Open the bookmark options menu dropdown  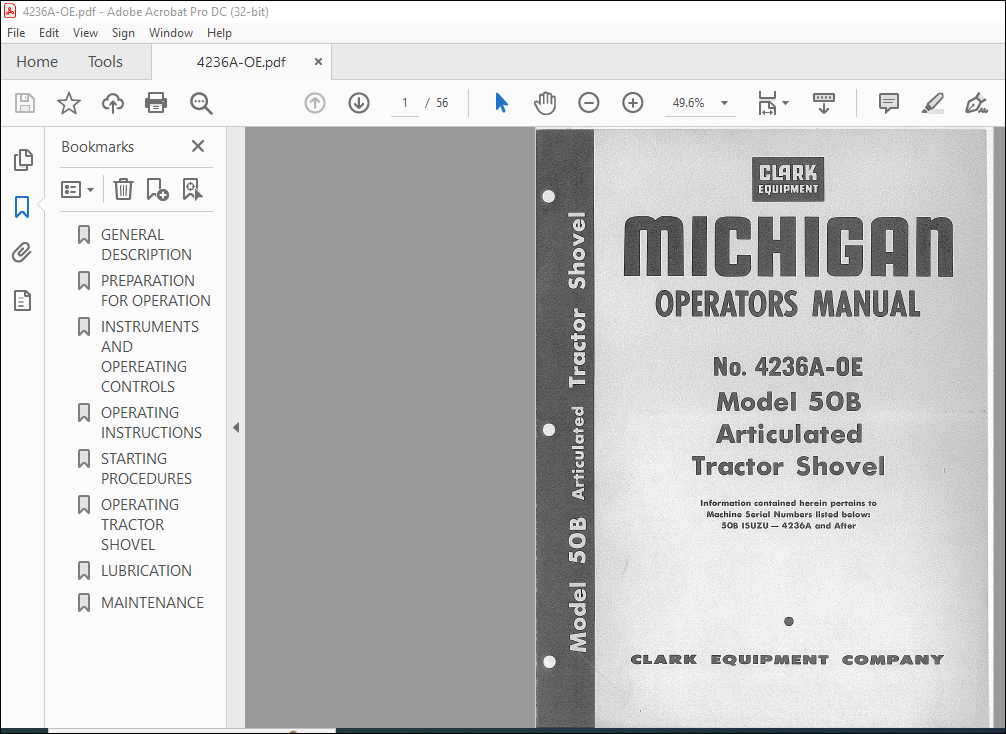point(78,189)
